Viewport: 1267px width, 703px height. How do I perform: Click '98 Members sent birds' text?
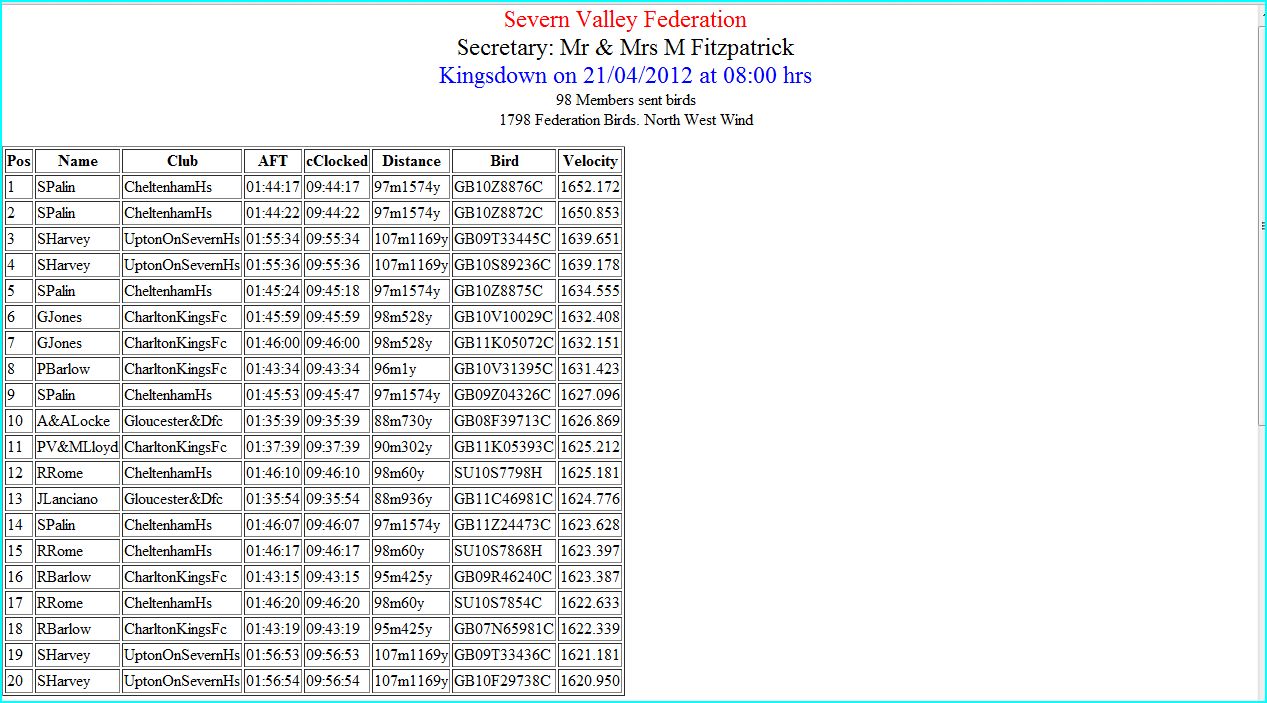(x=626, y=100)
